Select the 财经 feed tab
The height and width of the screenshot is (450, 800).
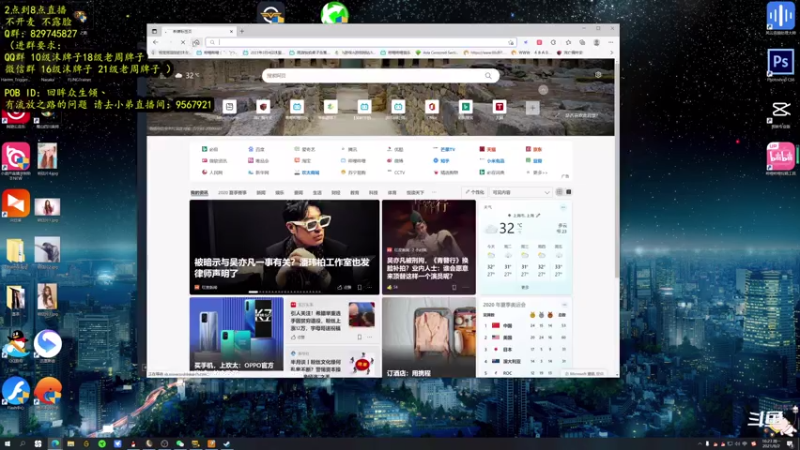pos(336,193)
